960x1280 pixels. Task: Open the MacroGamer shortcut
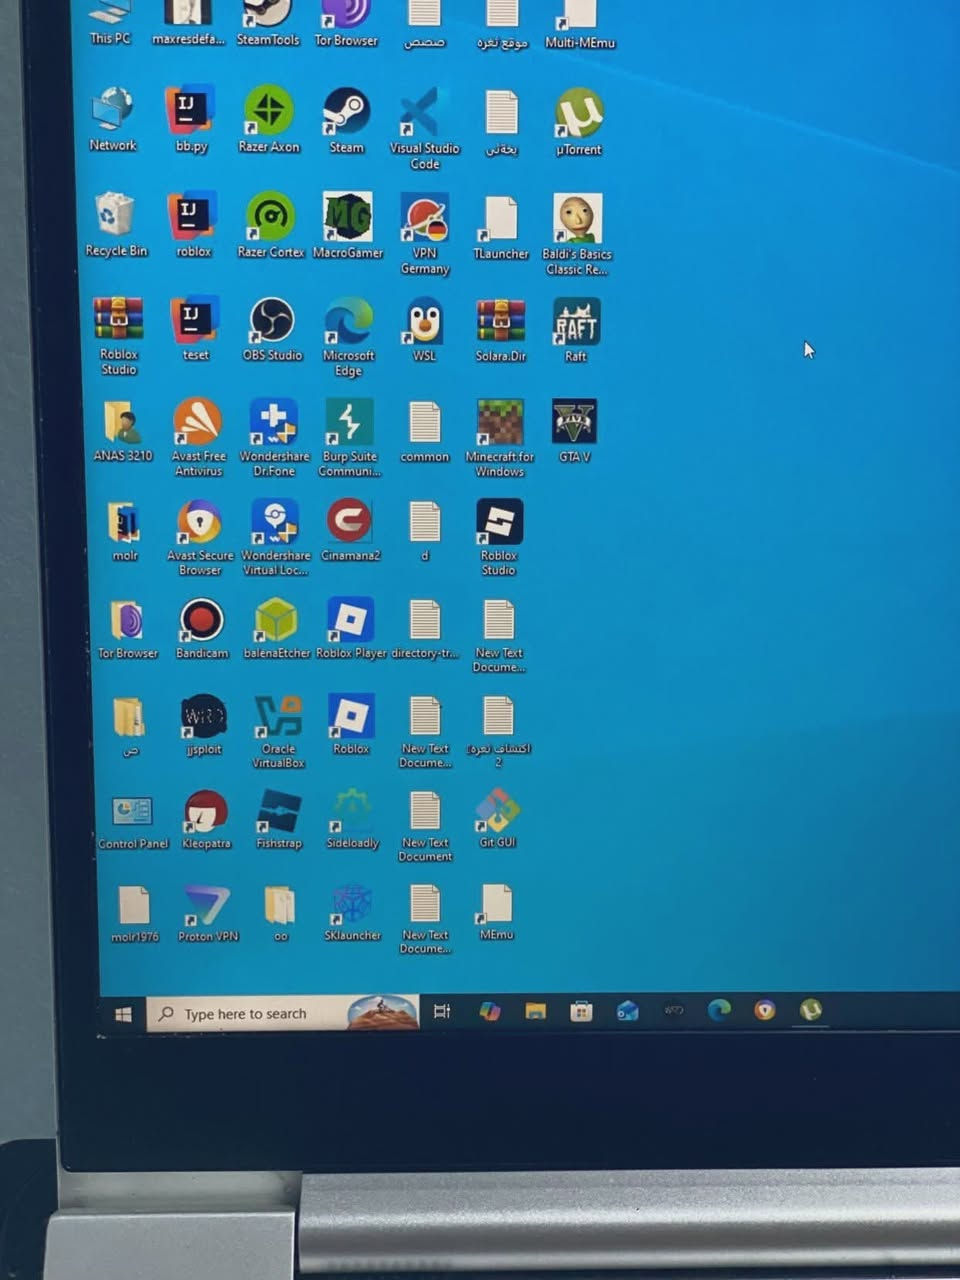(347, 217)
